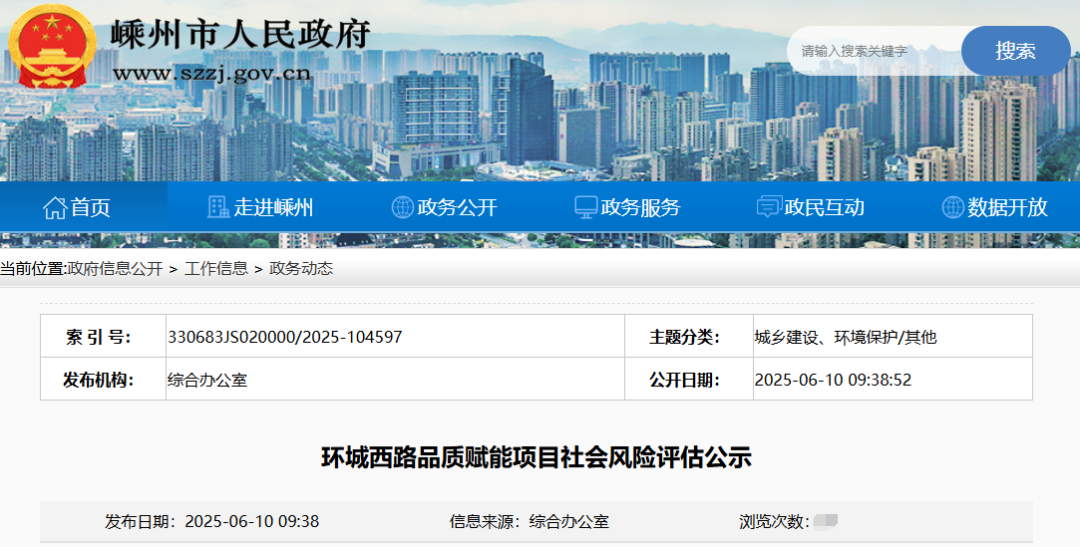Click the globe icon beside 数据开放
The width and height of the screenshot is (1080, 547).
tap(953, 207)
